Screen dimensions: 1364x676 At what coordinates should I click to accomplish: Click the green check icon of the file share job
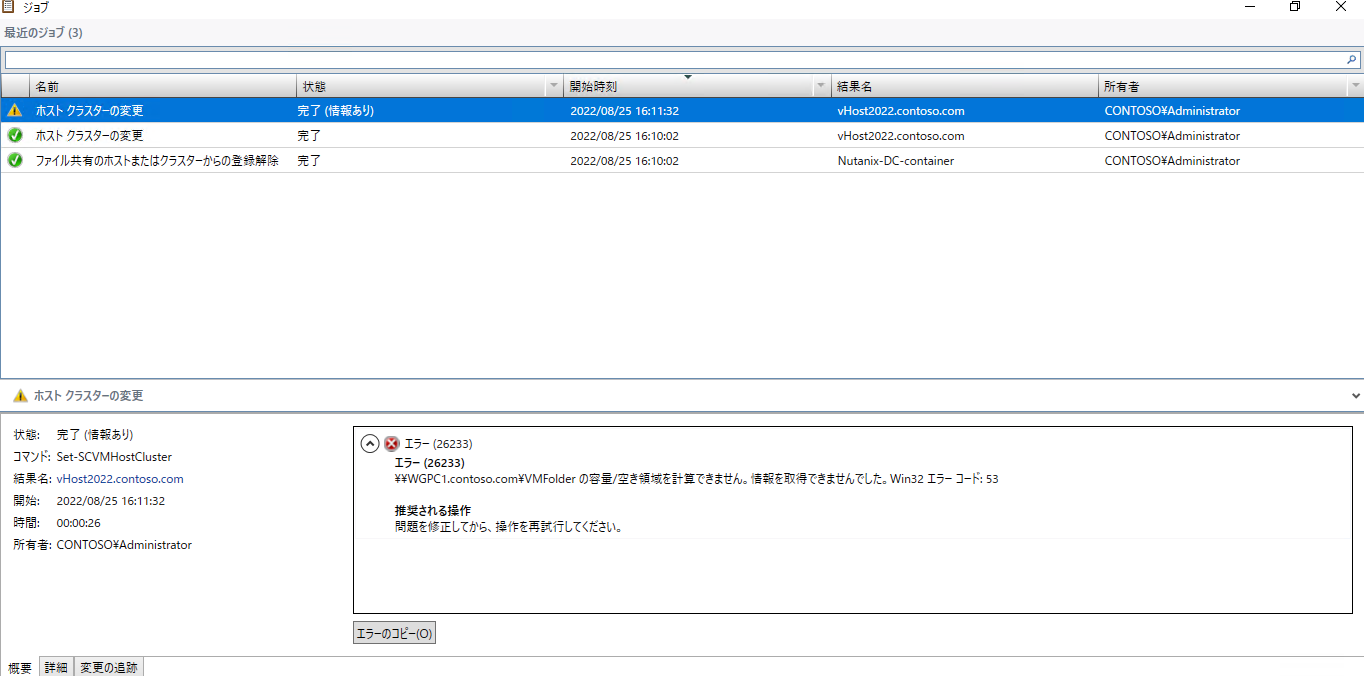(15, 160)
